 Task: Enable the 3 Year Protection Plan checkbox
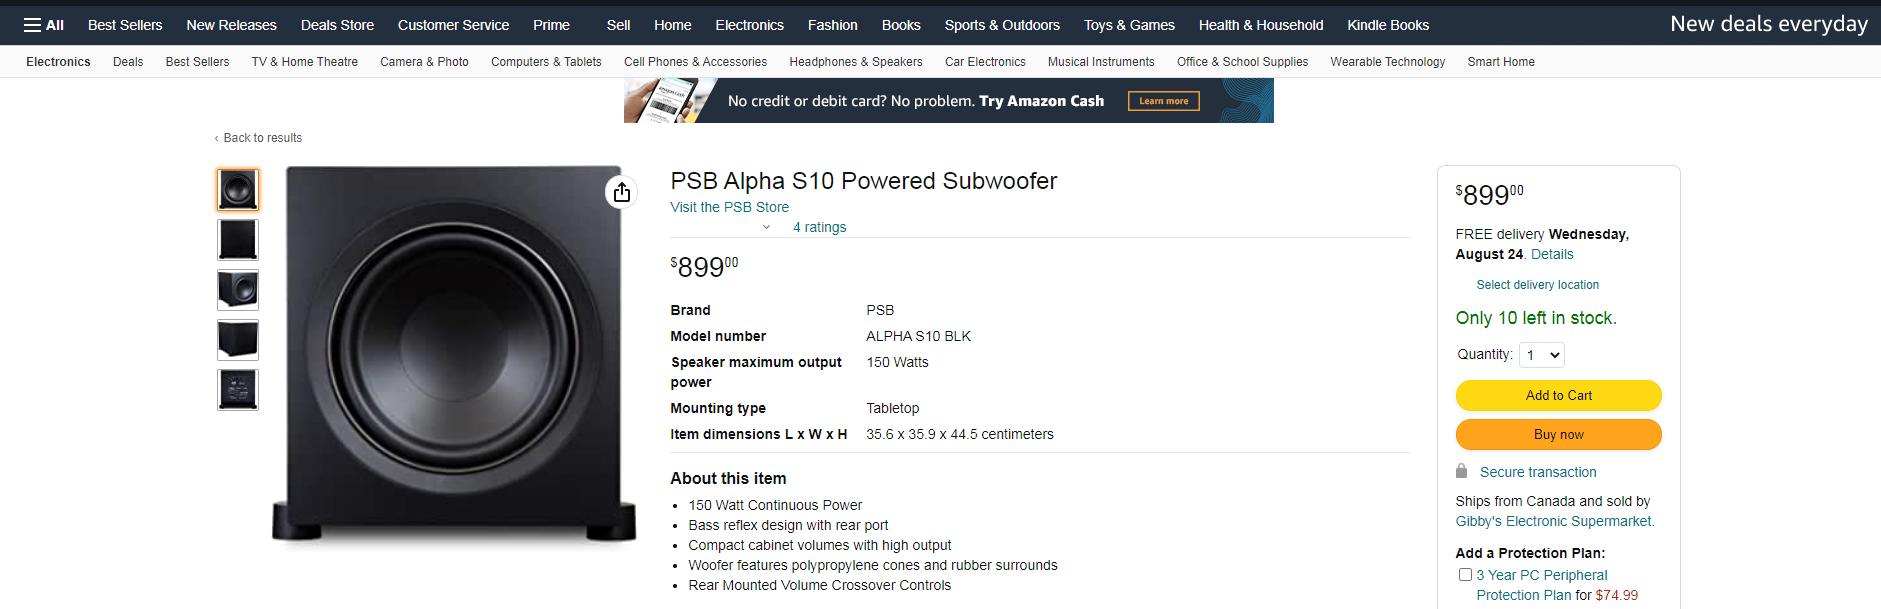tap(1464, 574)
